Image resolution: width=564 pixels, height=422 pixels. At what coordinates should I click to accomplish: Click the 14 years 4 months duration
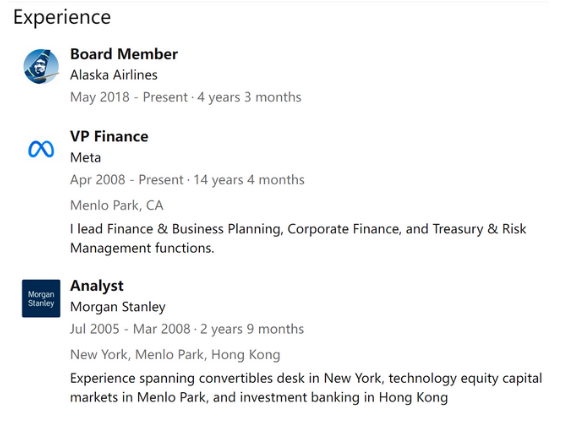pyautogui.click(x=249, y=180)
